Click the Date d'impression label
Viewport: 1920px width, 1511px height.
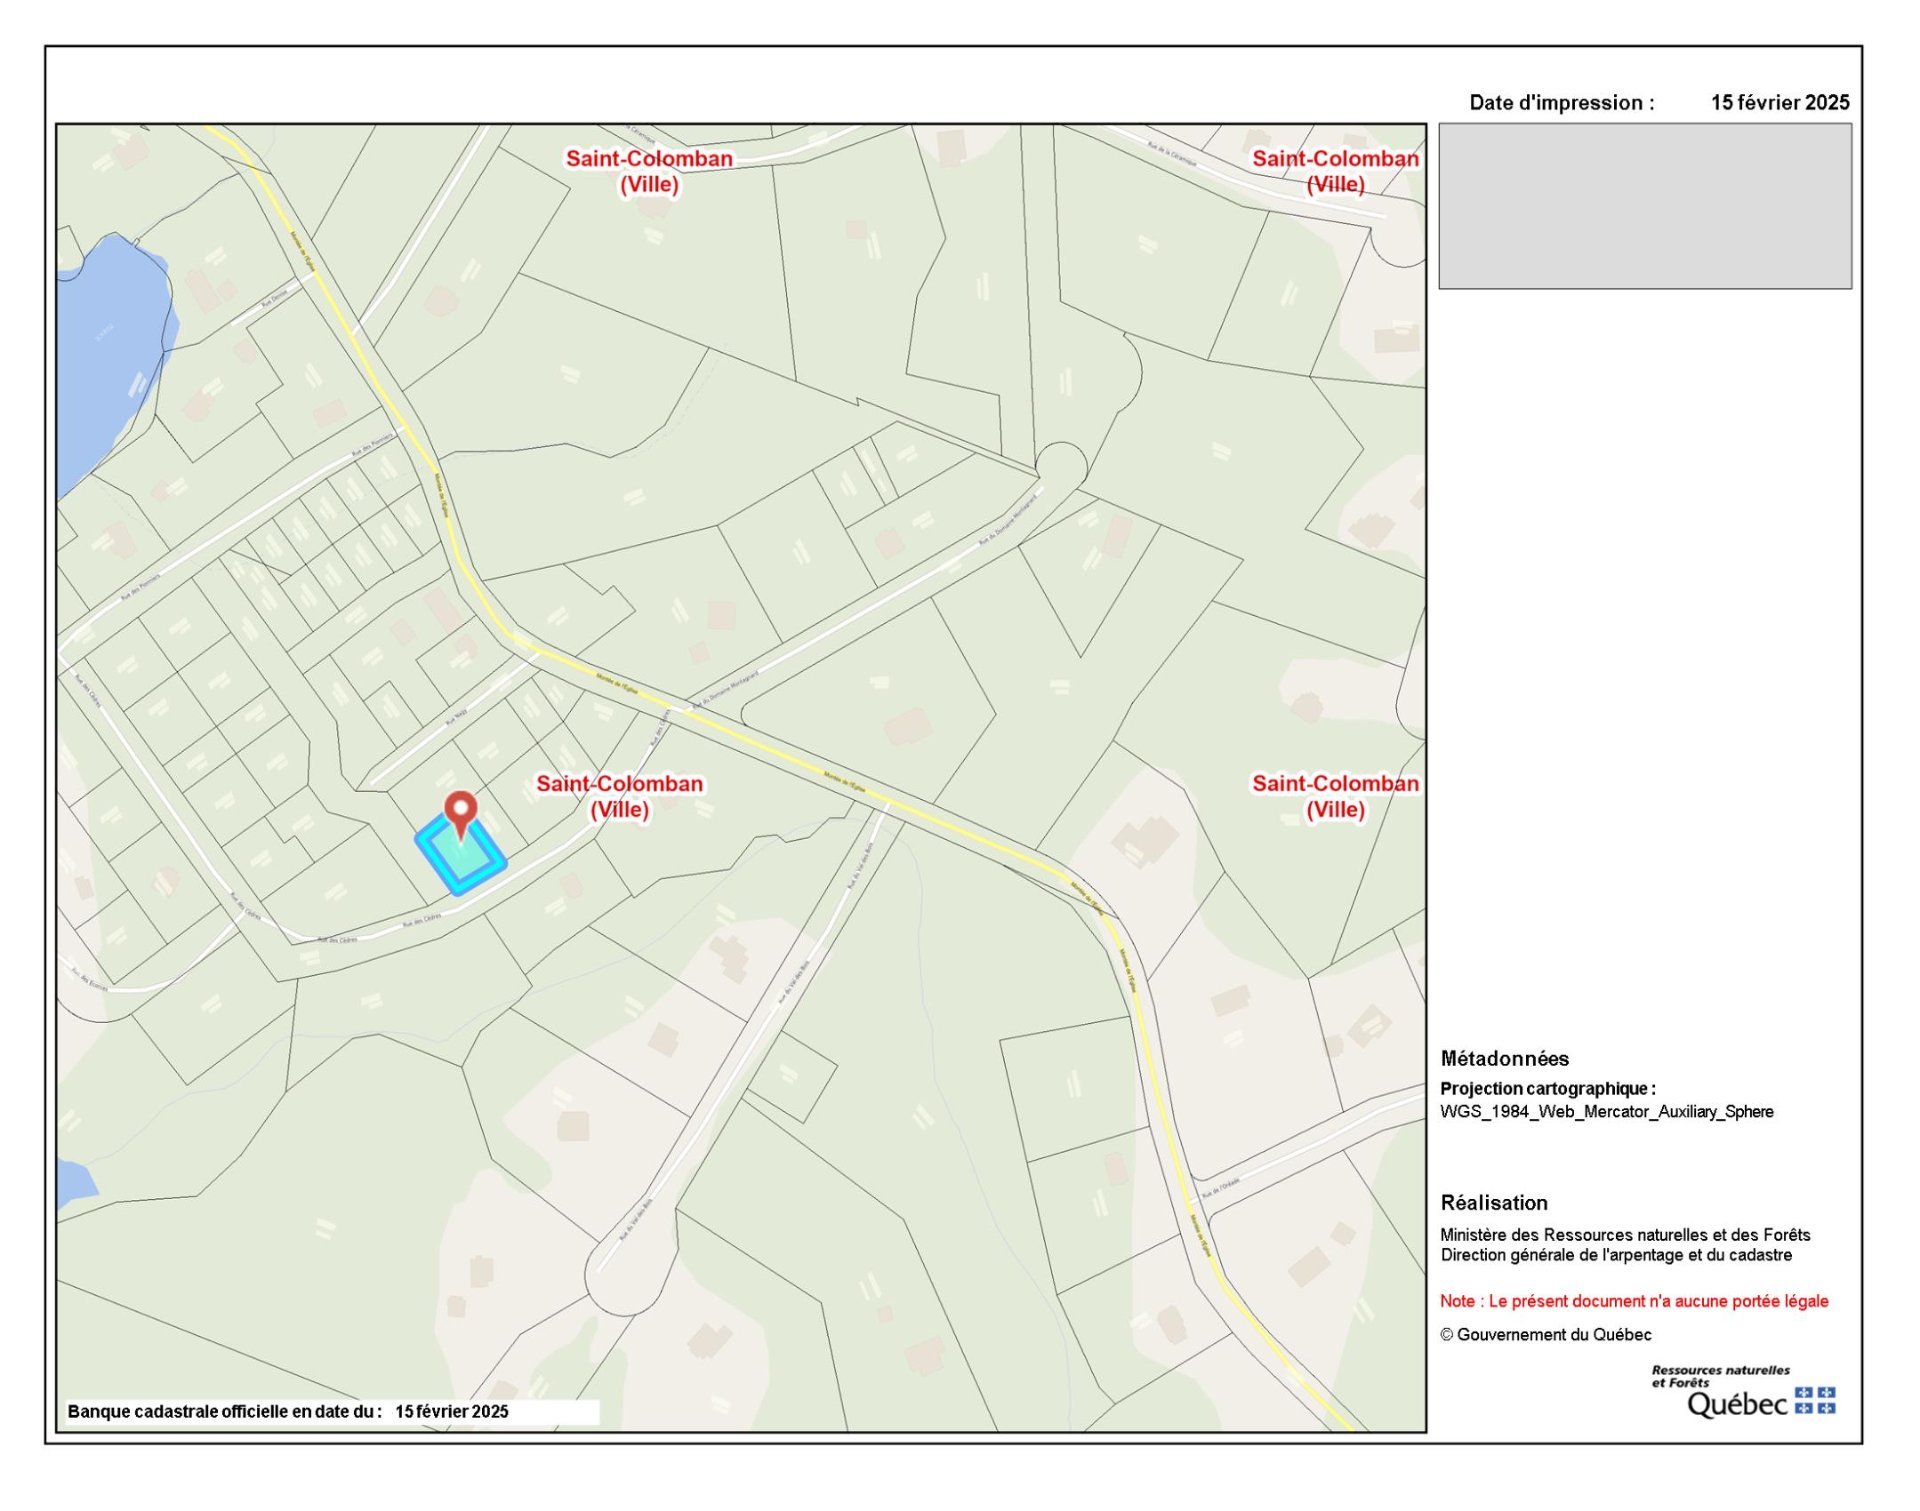tap(1561, 103)
